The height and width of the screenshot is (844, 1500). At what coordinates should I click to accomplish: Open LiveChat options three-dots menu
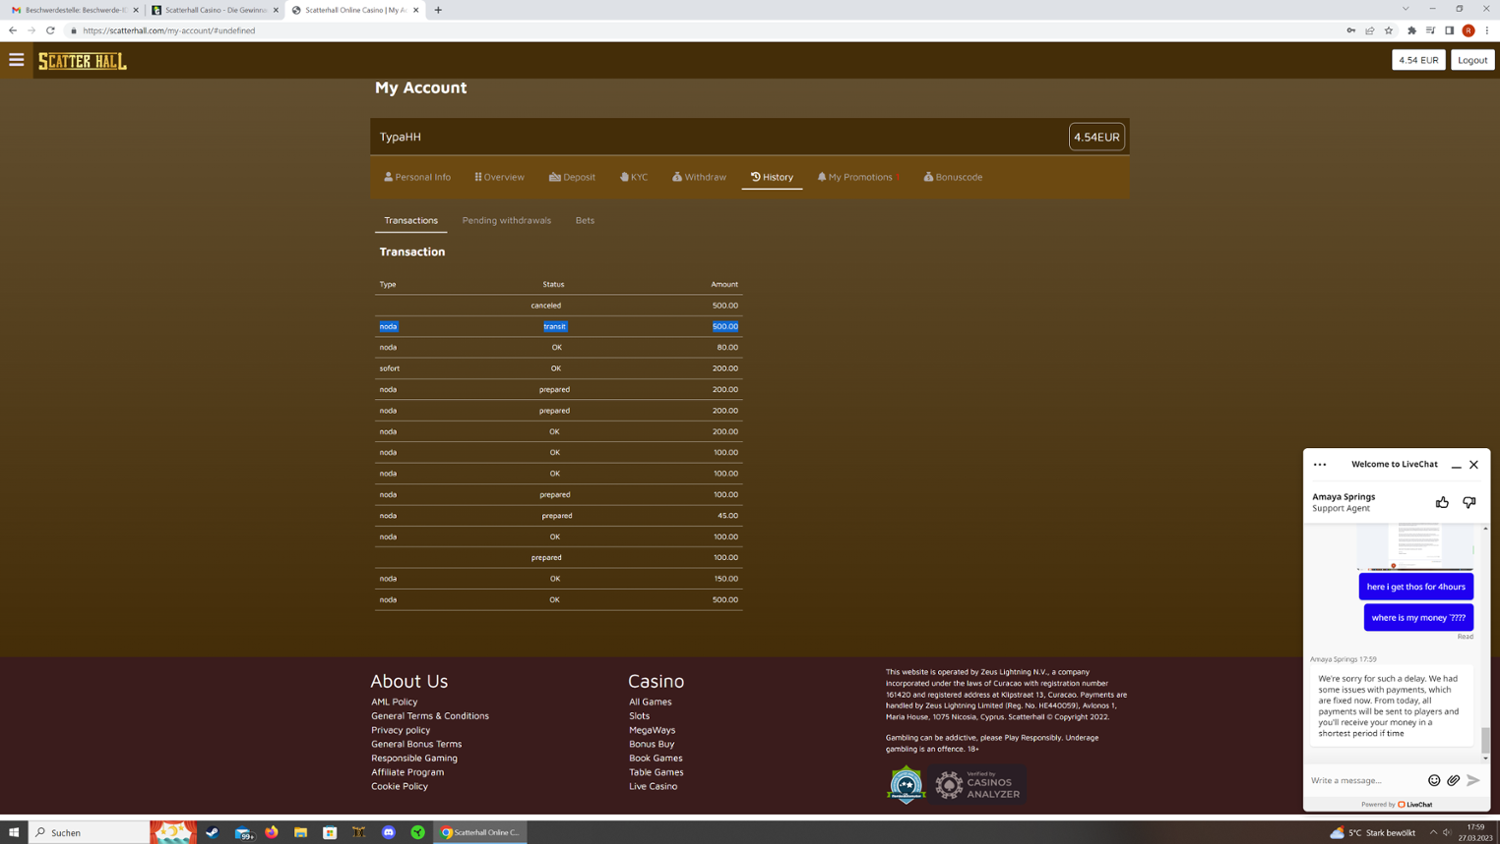click(1320, 465)
